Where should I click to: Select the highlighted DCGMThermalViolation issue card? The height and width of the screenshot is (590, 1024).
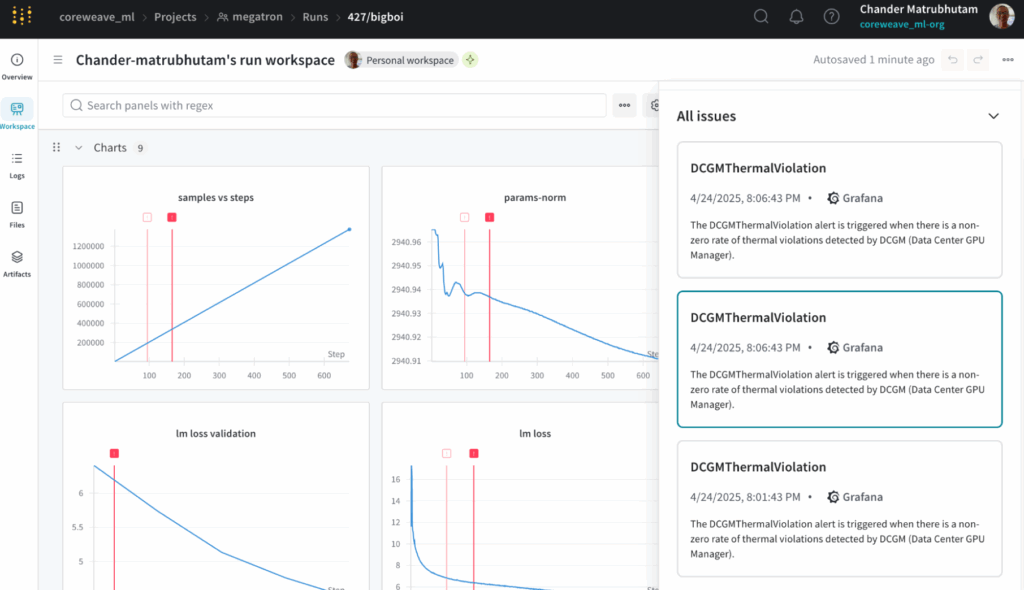839,359
